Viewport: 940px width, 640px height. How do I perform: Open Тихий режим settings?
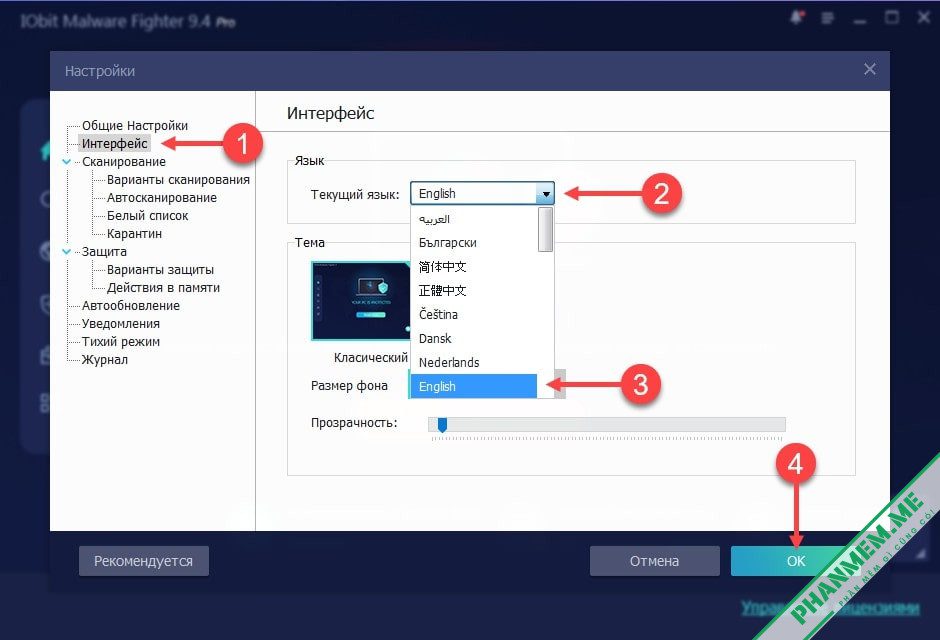tap(120, 342)
